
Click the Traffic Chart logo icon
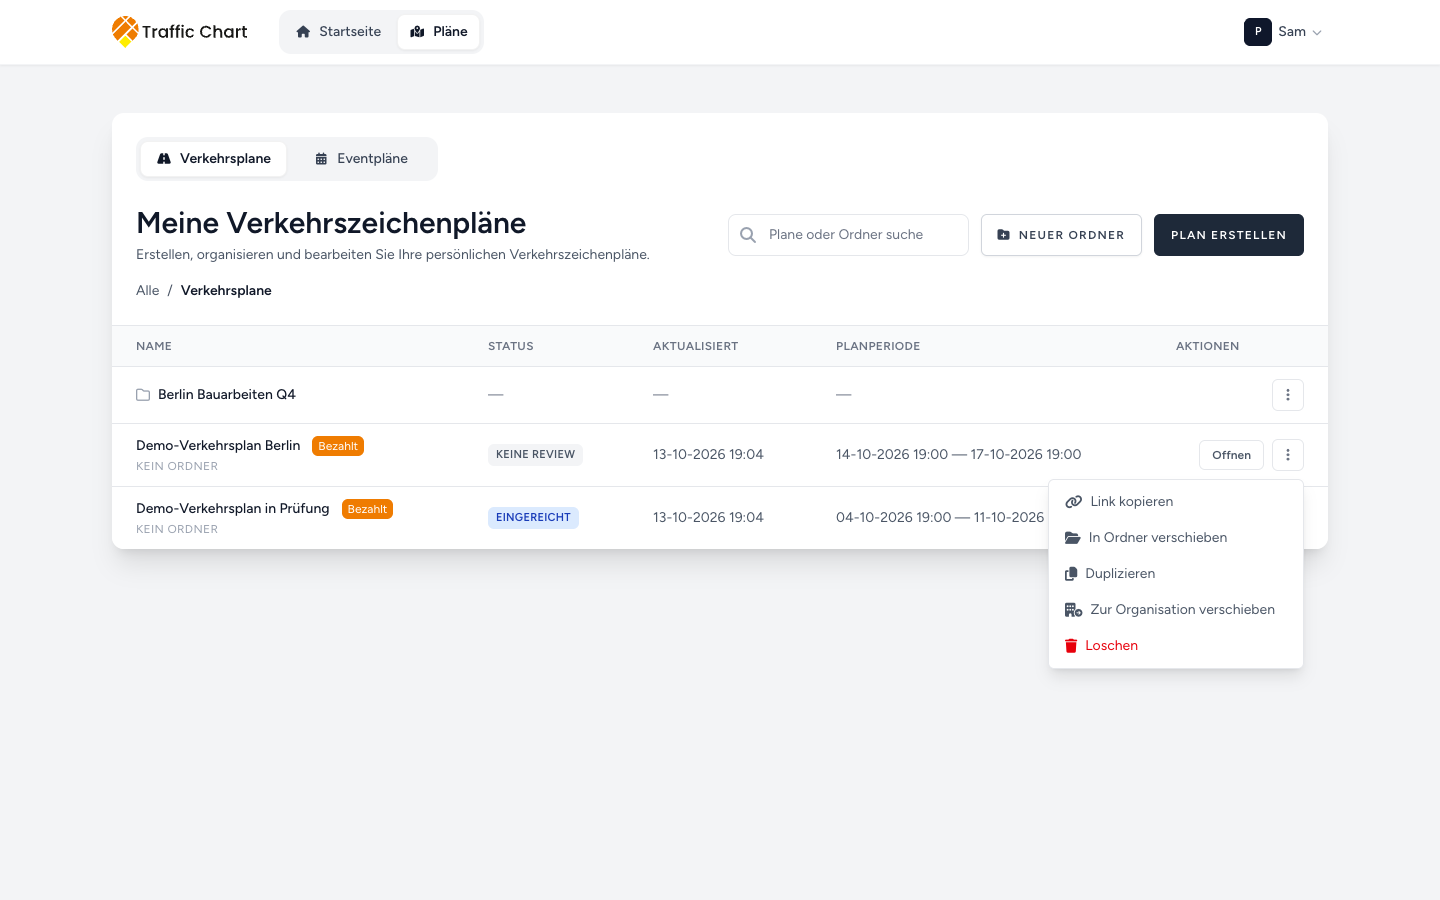click(x=125, y=31)
